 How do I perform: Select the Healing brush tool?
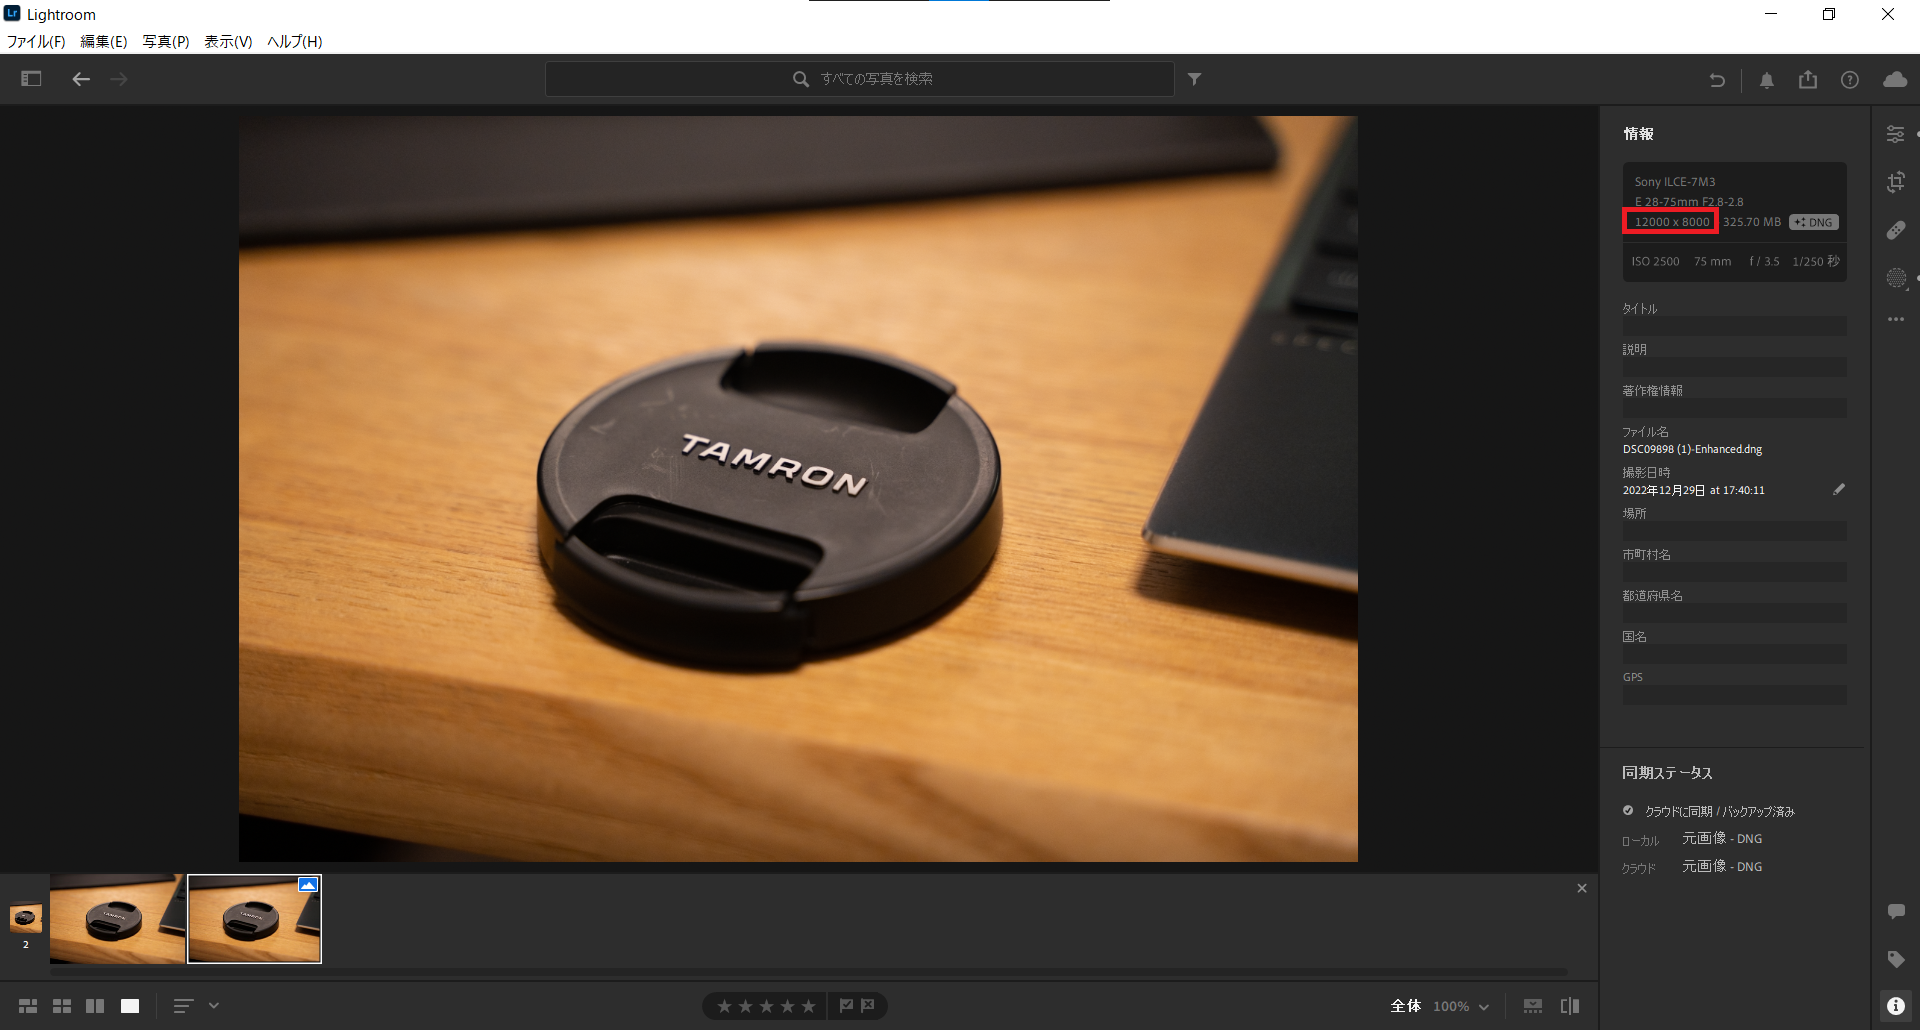(1895, 230)
